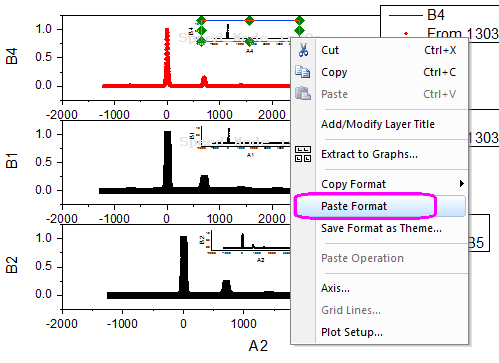The height and width of the screenshot is (363, 499).
Task: Click the From 1303 legend entry
Action: coord(463,33)
